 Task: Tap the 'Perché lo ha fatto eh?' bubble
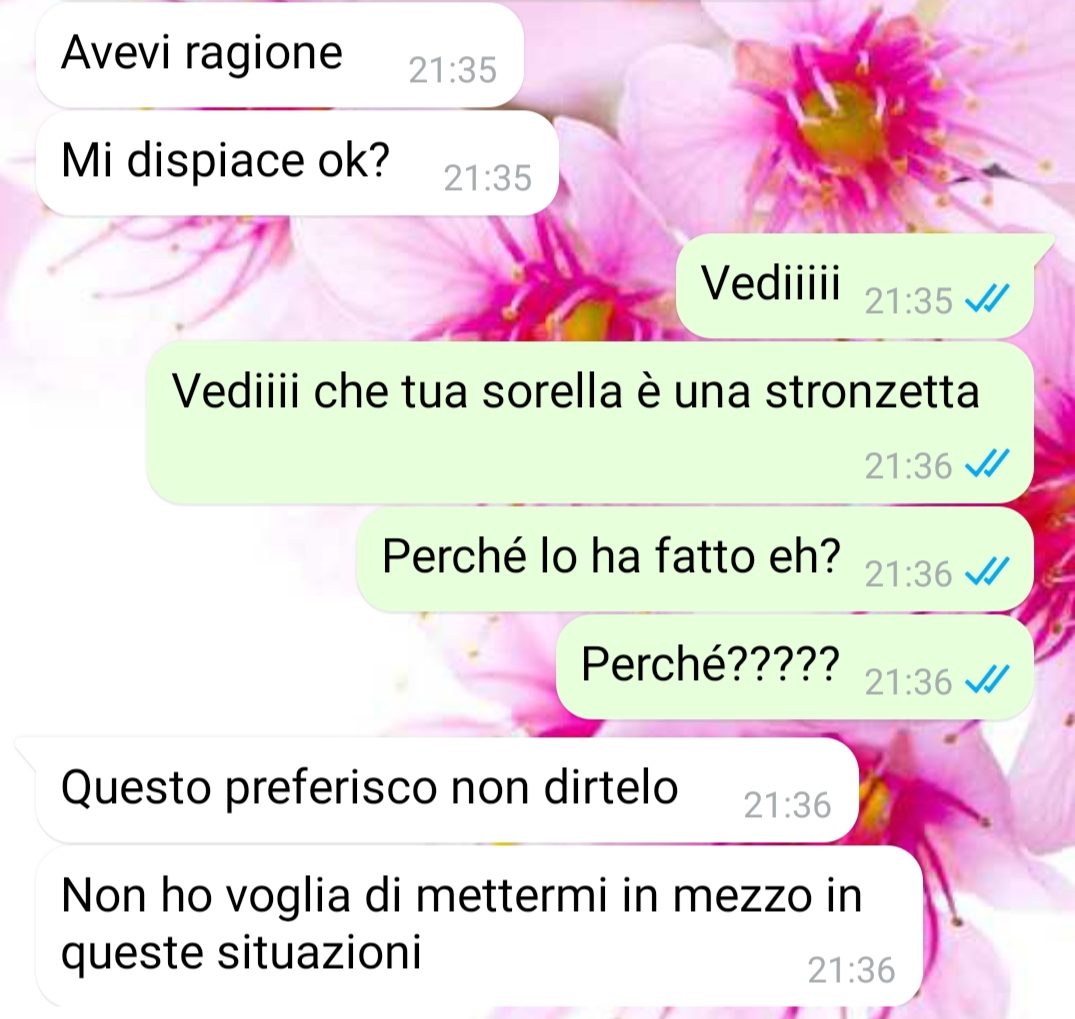tap(695, 558)
